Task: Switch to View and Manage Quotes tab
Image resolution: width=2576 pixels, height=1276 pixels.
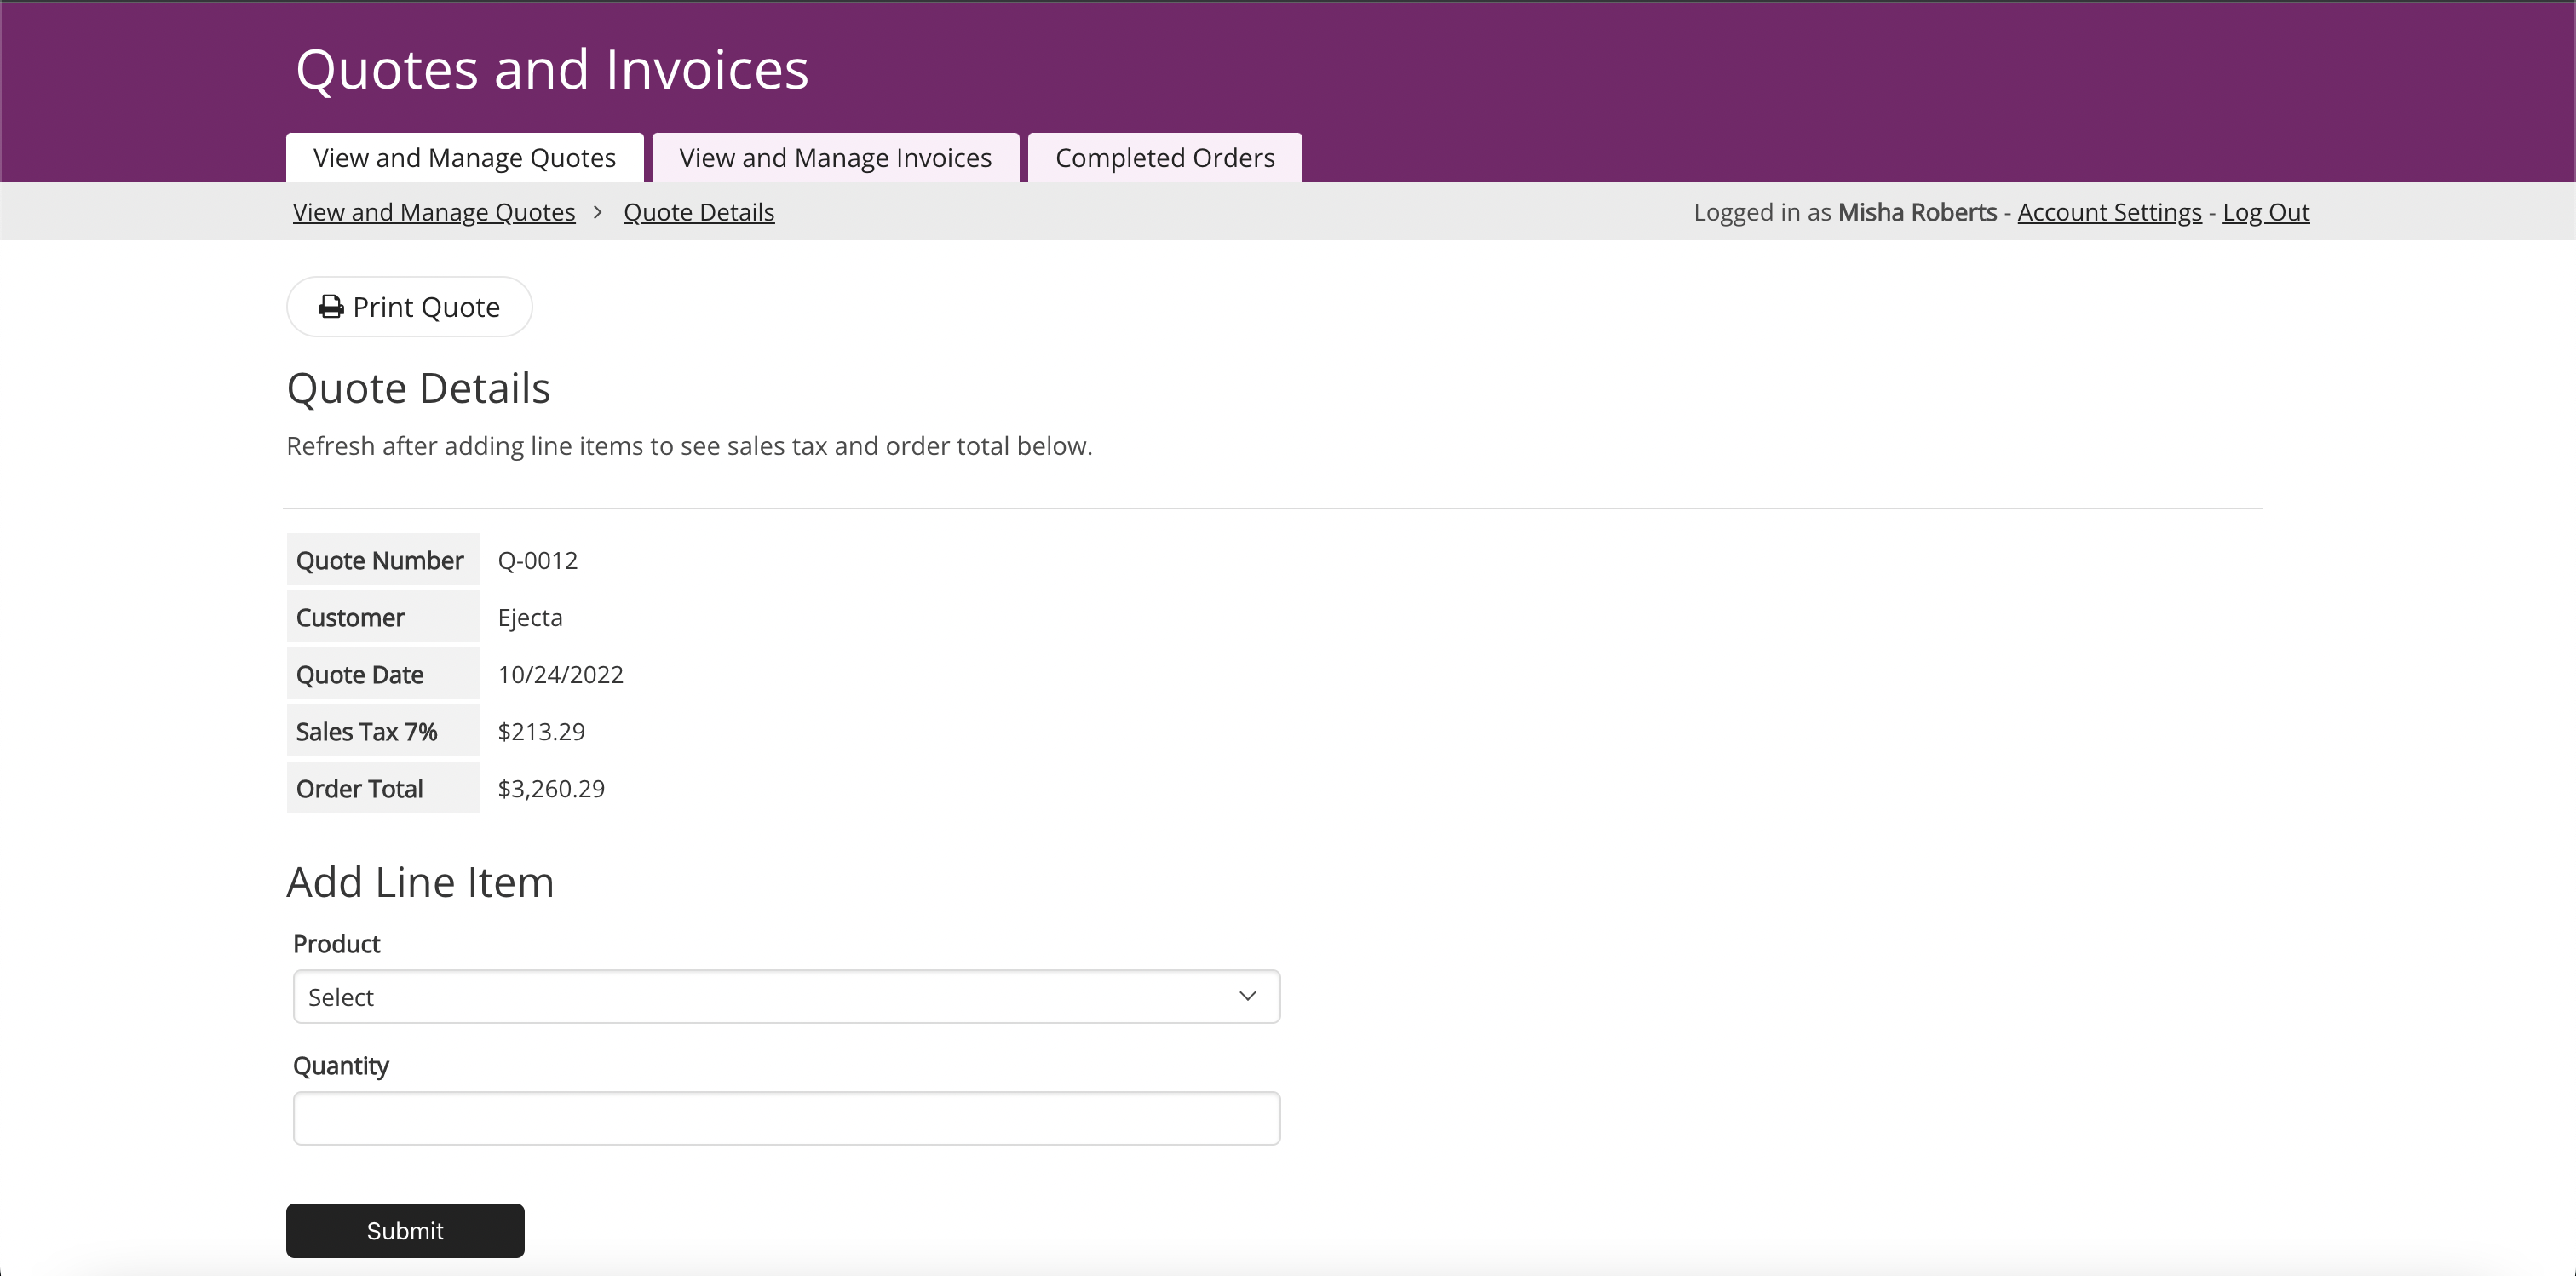Action: click(x=464, y=158)
